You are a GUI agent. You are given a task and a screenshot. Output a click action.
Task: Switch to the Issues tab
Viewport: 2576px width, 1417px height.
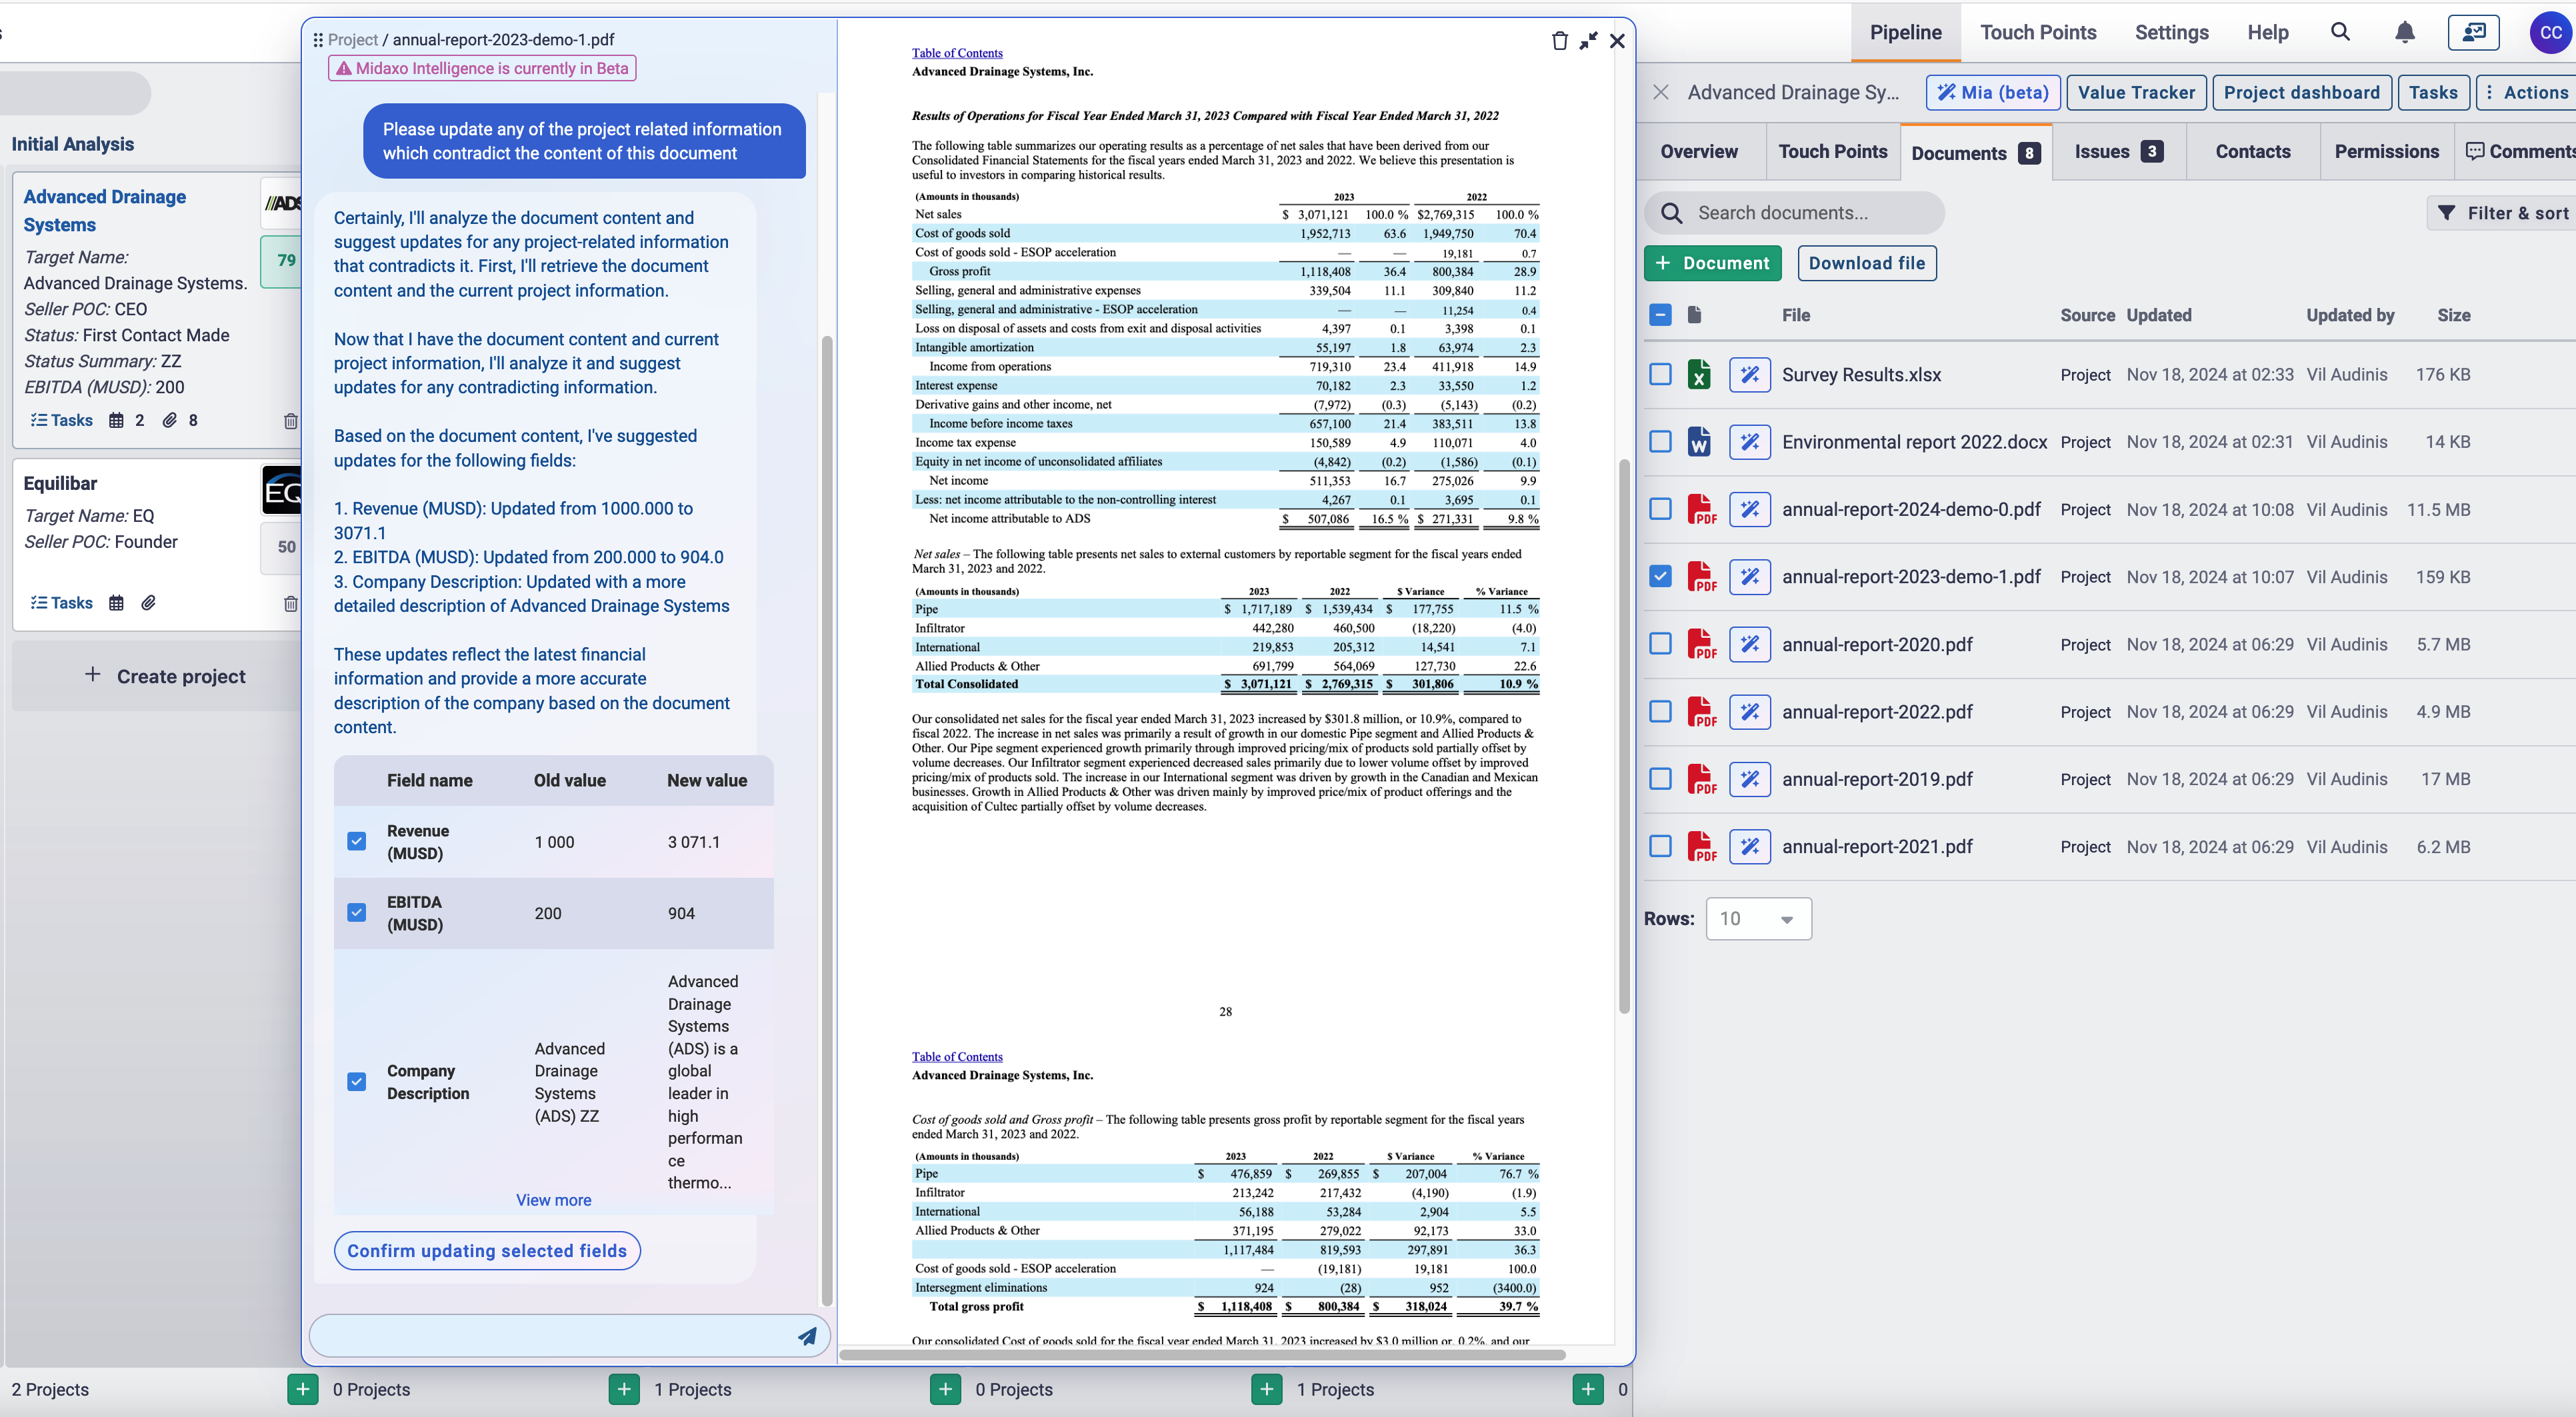point(2118,152)
